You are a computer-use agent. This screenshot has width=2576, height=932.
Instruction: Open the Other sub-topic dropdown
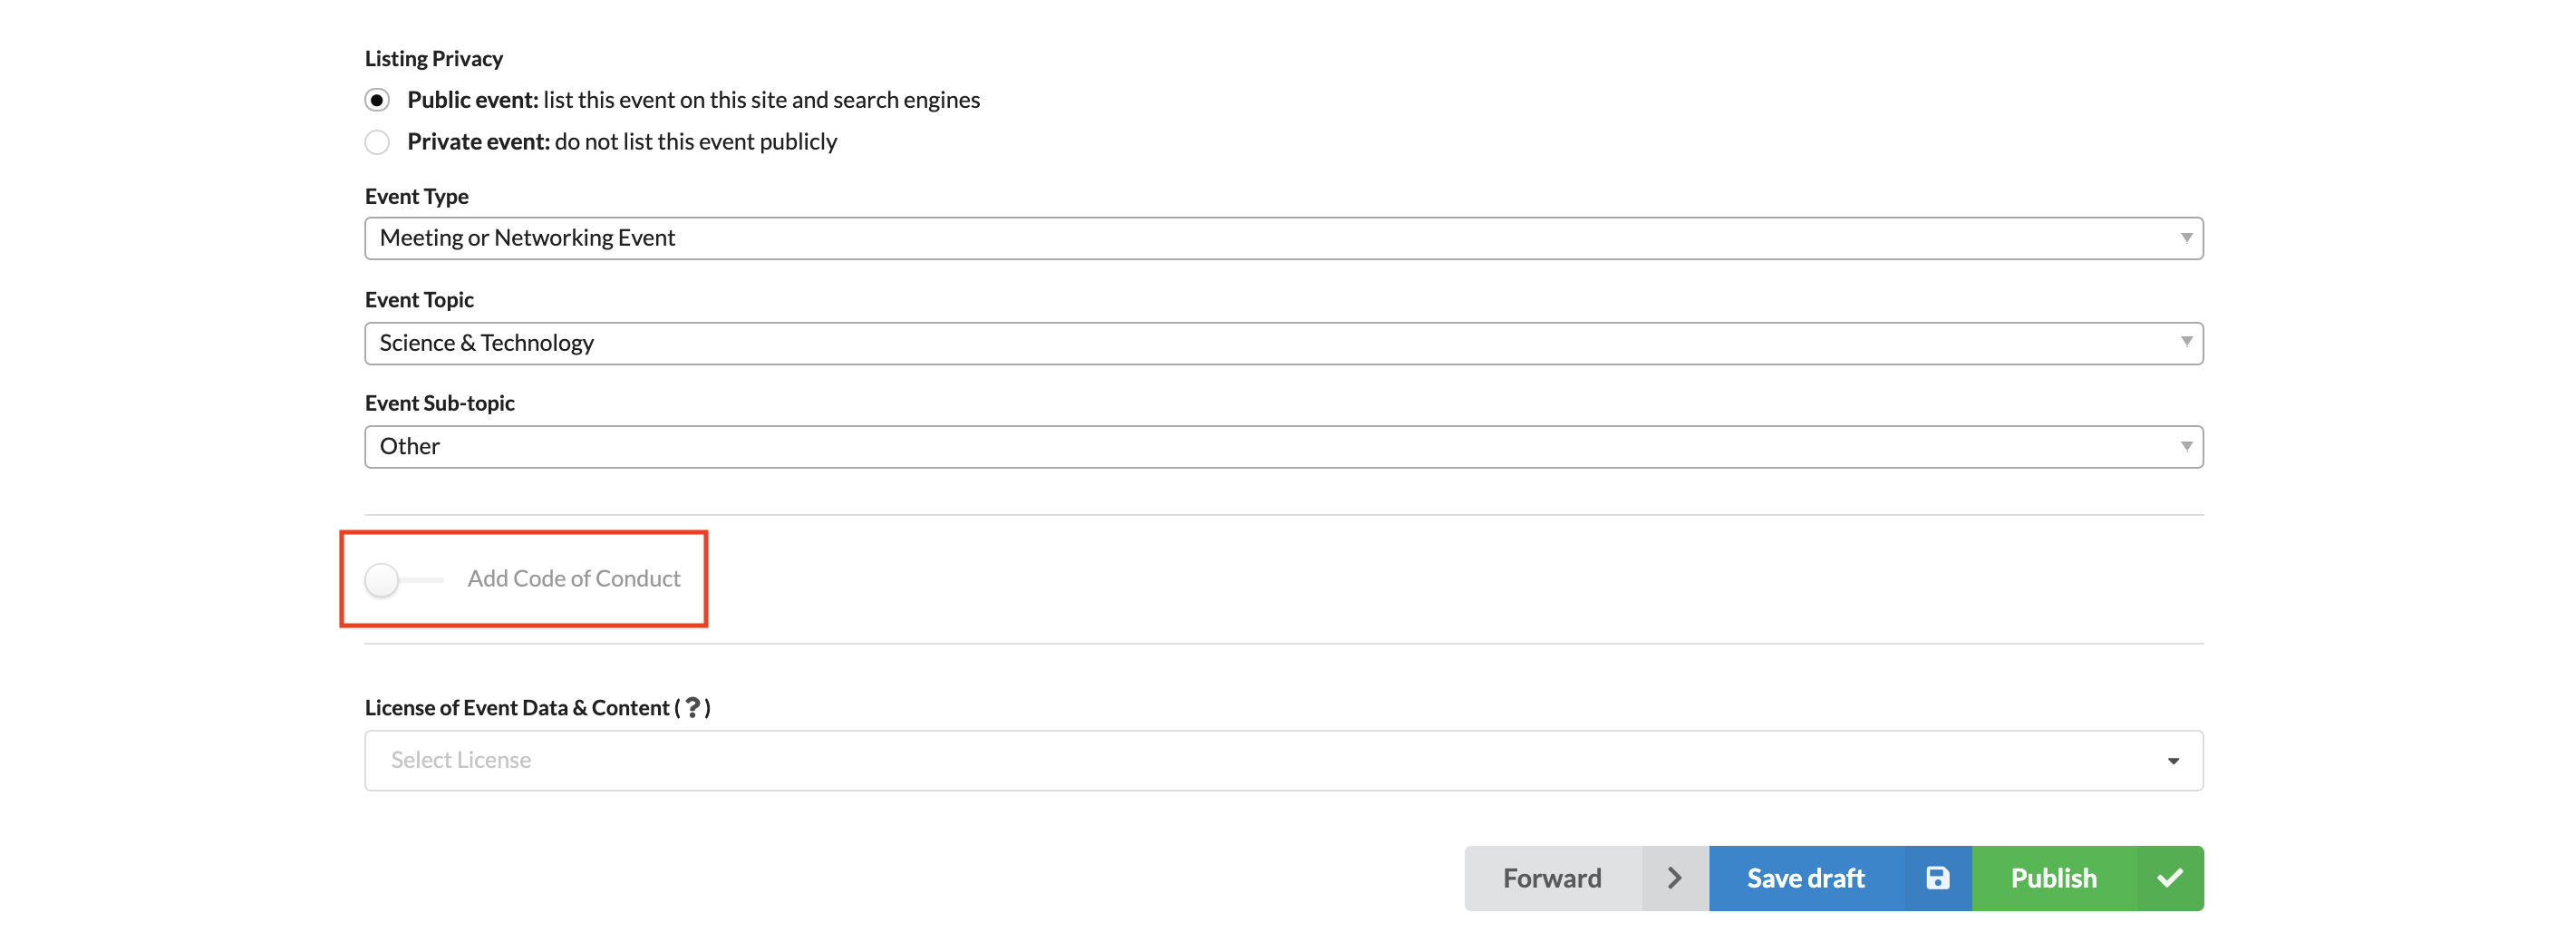[x=1284, y=446]
